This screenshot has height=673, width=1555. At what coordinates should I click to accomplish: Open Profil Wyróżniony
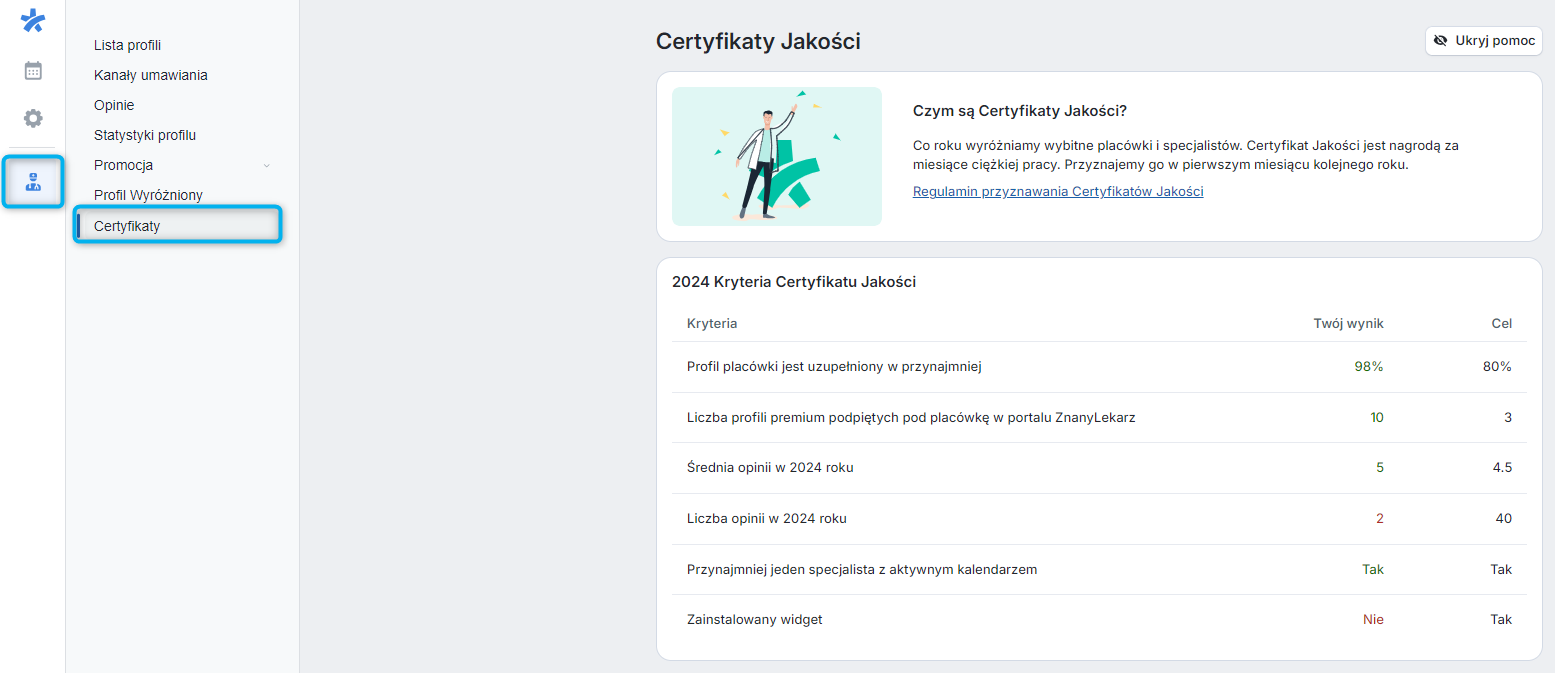[149, 195]
